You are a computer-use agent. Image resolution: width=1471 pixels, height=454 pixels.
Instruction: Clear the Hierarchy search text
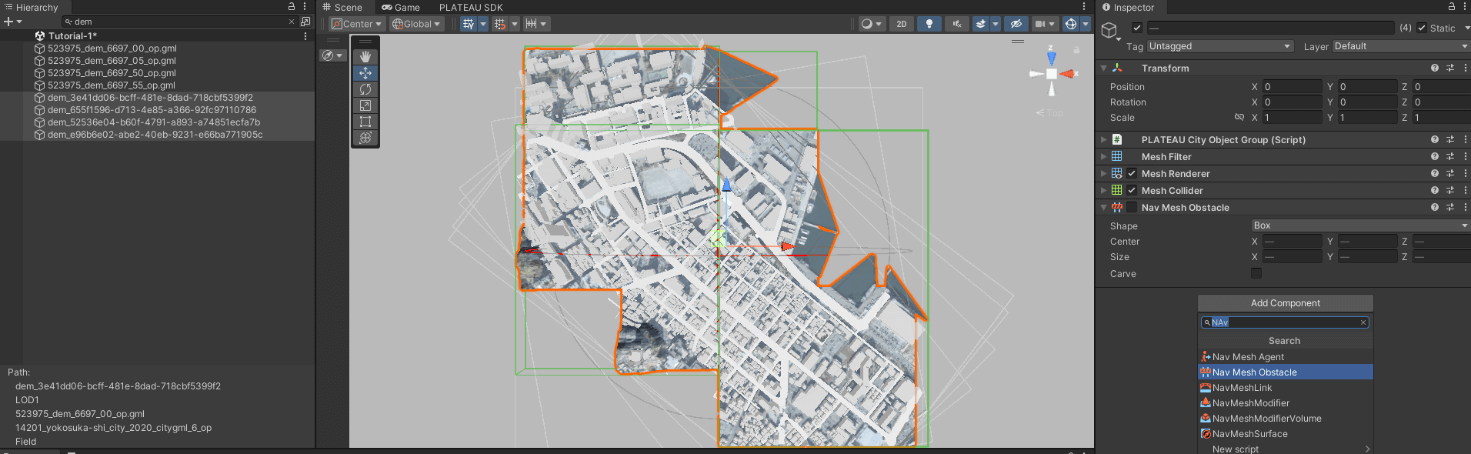tap(291, 21)
